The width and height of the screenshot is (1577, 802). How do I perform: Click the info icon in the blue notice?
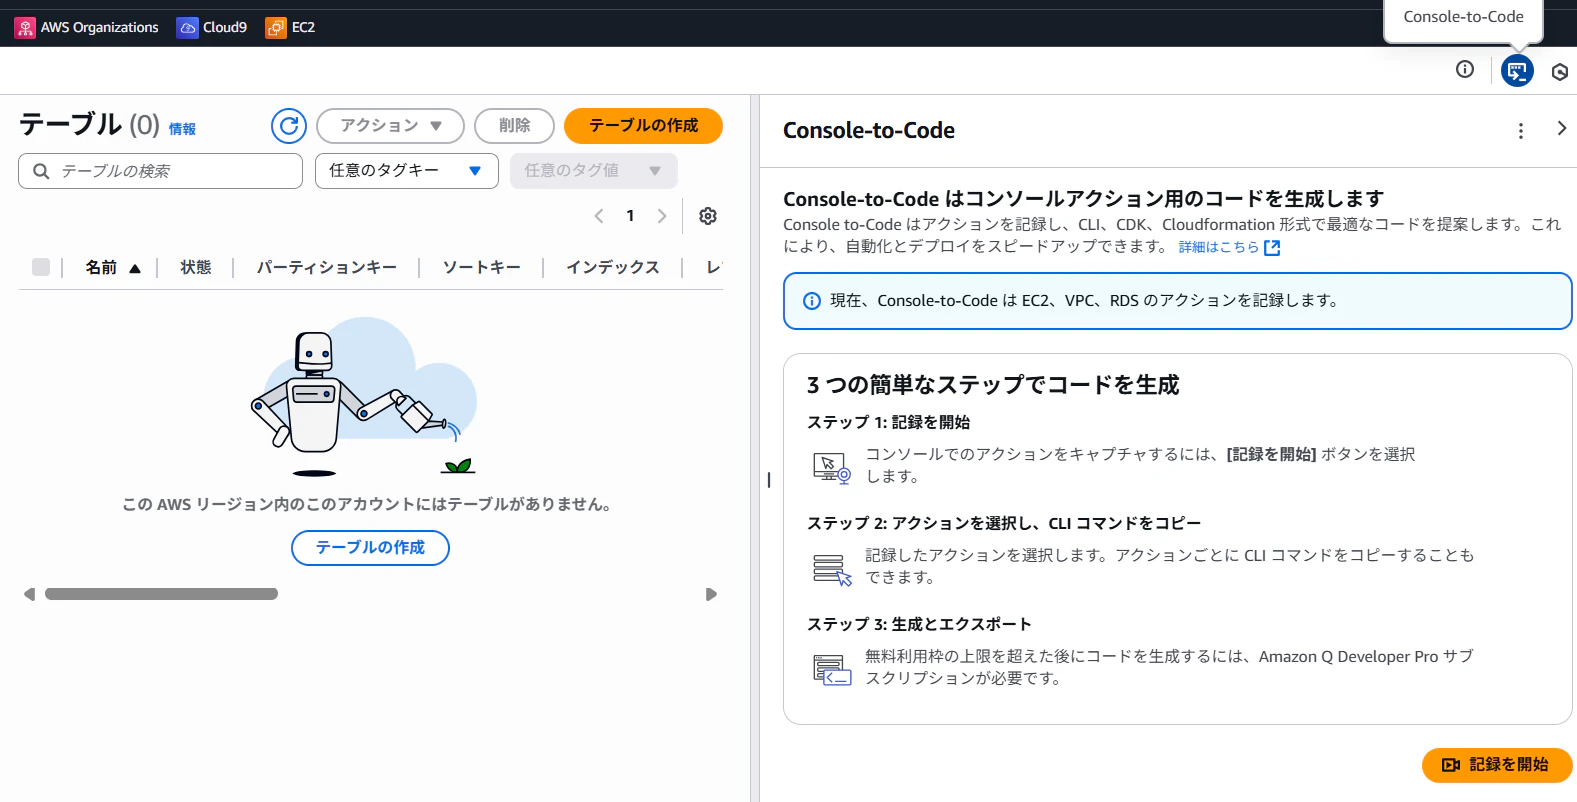[x=812, y=301]
